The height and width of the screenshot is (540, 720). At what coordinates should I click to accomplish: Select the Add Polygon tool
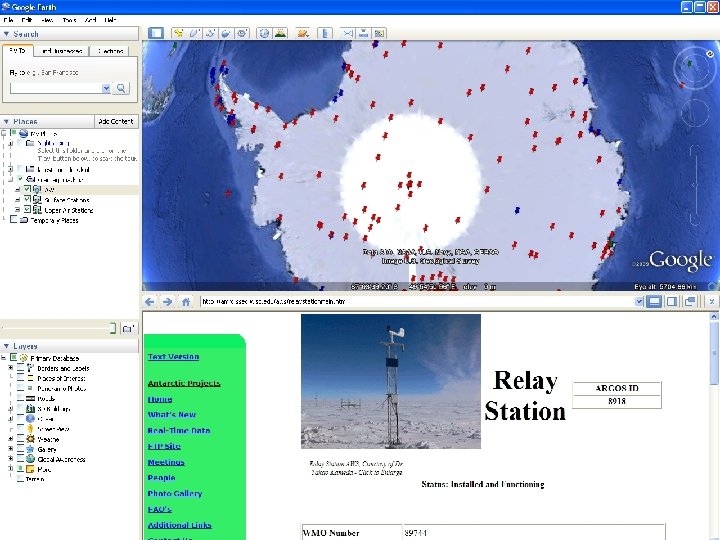(194, 33)
